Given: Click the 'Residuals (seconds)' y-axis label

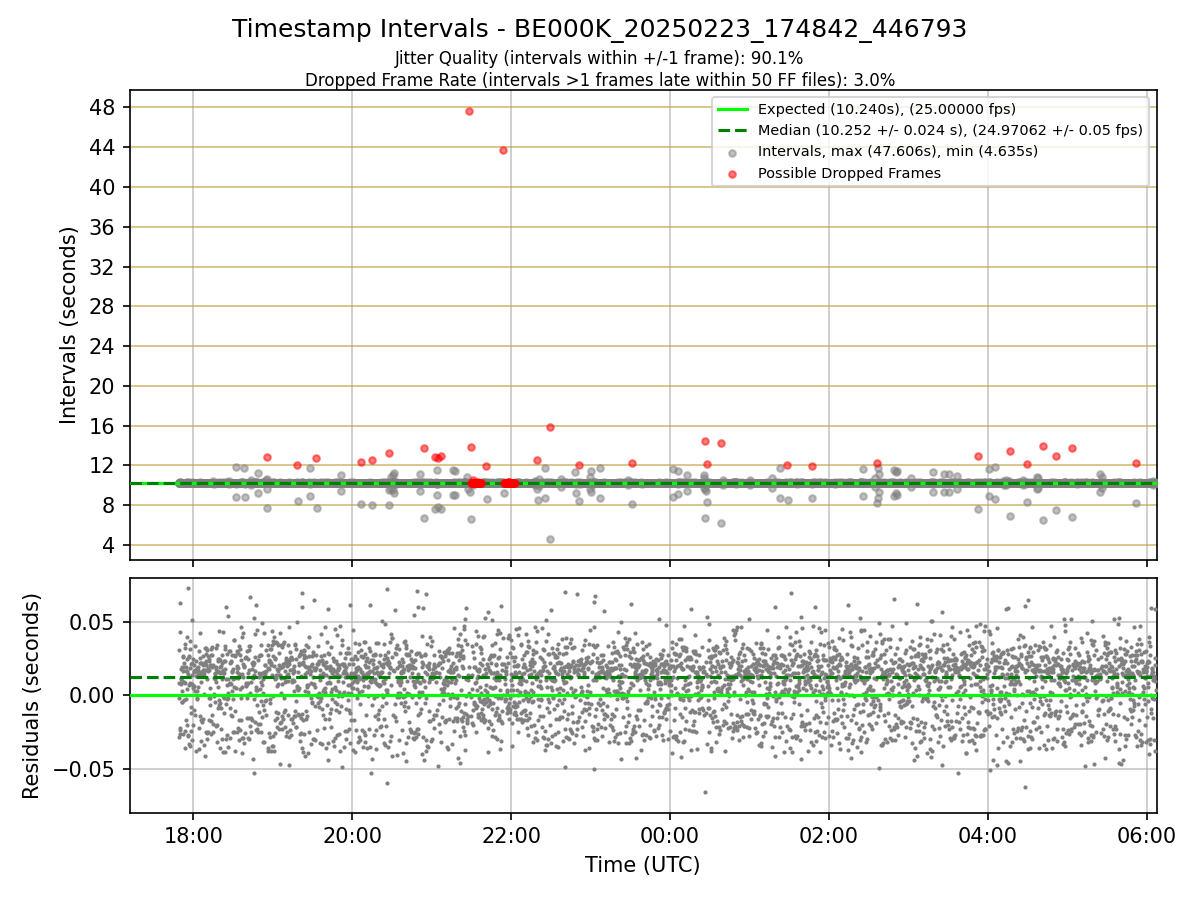Looking at the screenshot, I should point(32,696).
